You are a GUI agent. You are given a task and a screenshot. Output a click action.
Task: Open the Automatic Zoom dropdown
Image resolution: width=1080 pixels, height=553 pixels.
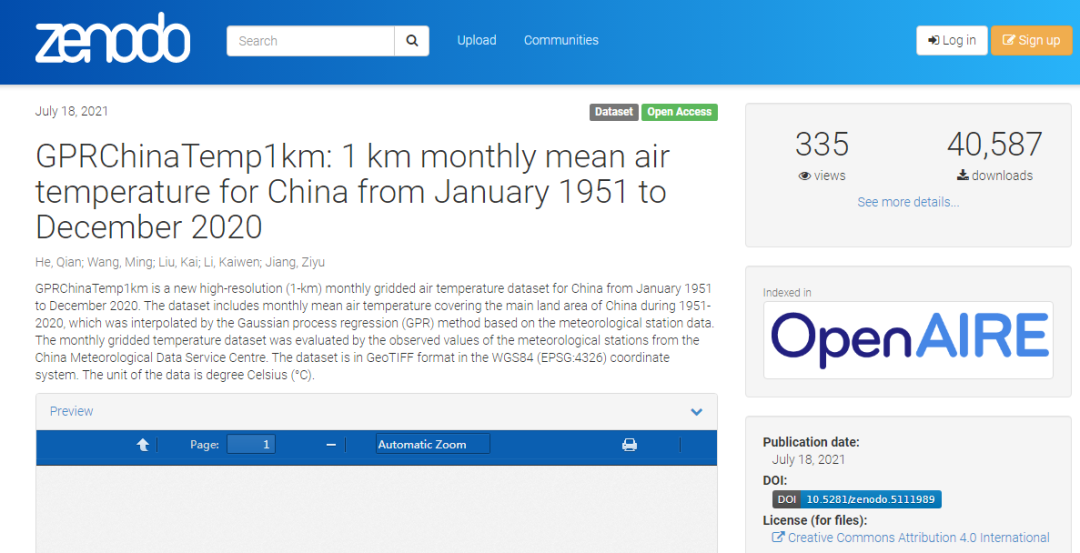click(433, 444)
